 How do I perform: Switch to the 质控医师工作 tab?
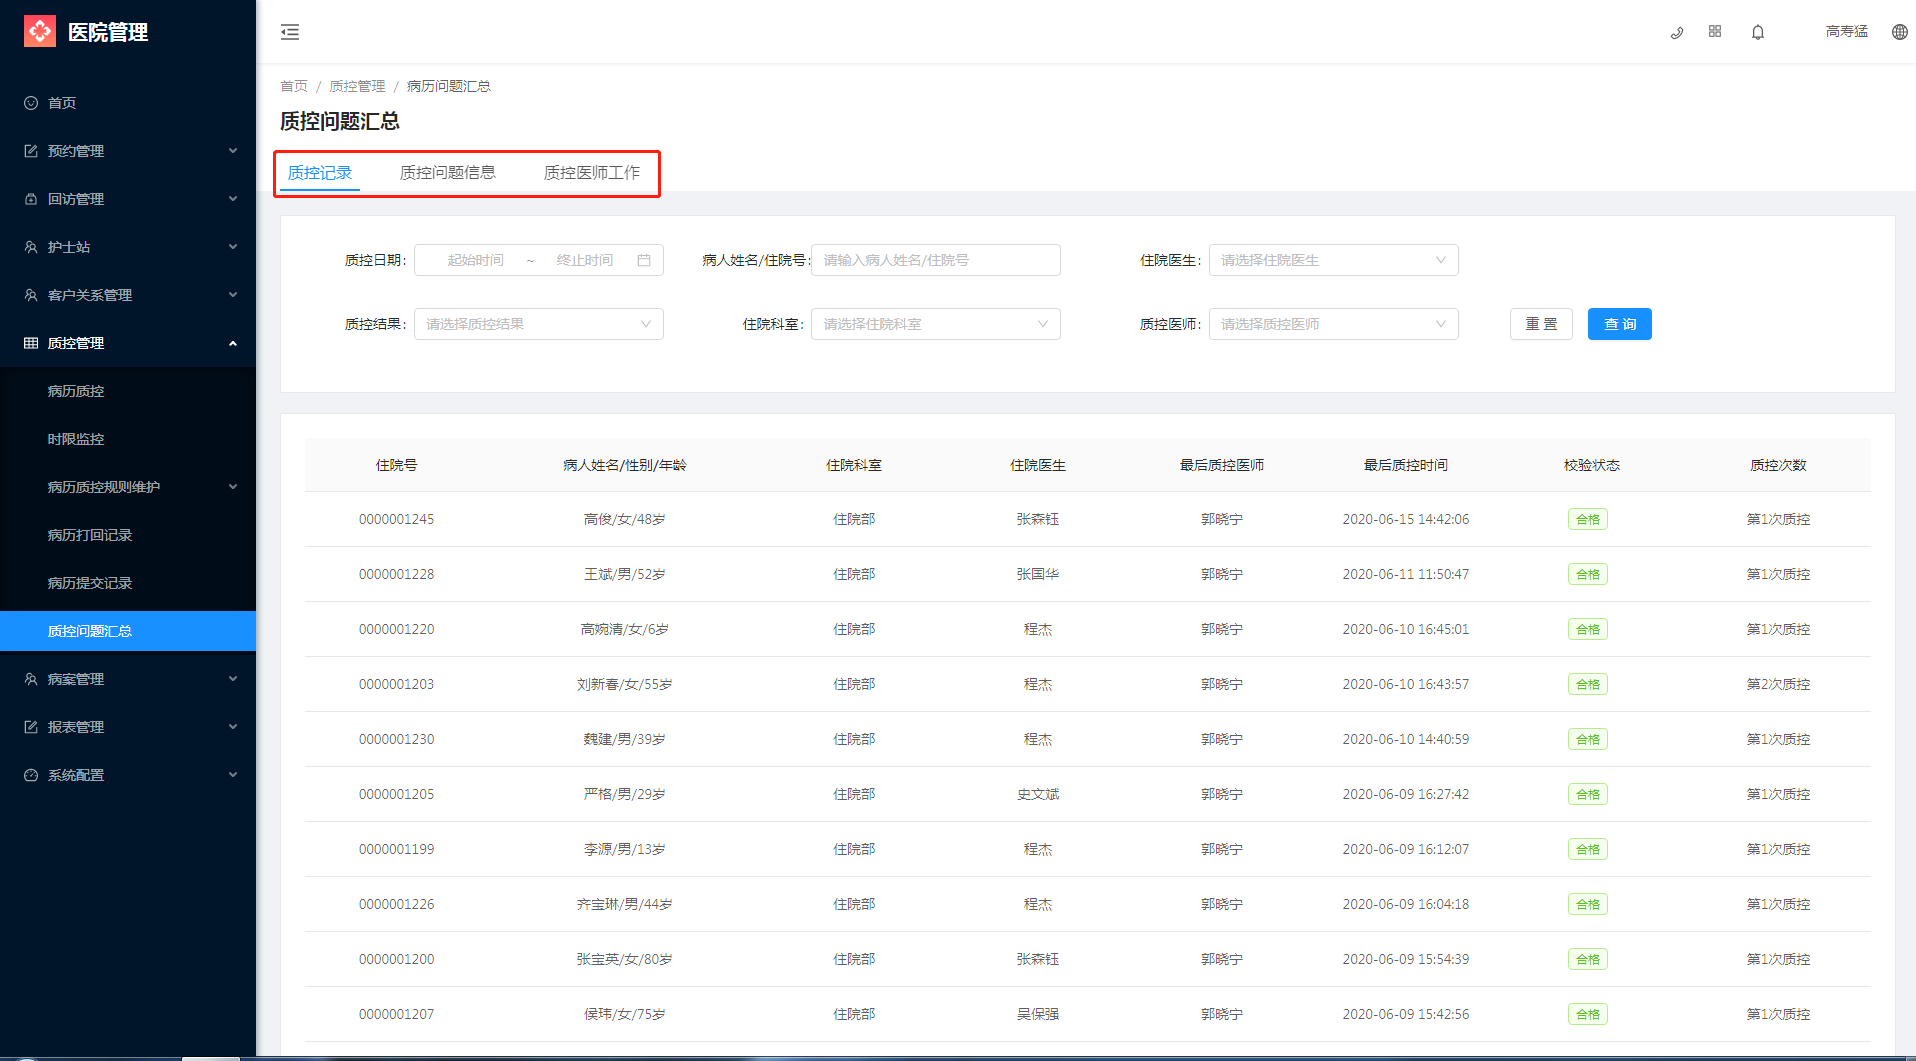592,173
